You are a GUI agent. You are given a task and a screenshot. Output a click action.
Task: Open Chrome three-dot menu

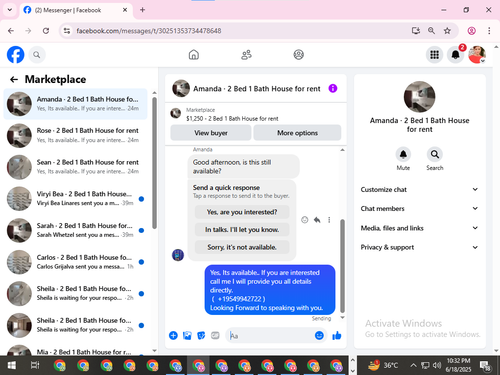(489, 31)
